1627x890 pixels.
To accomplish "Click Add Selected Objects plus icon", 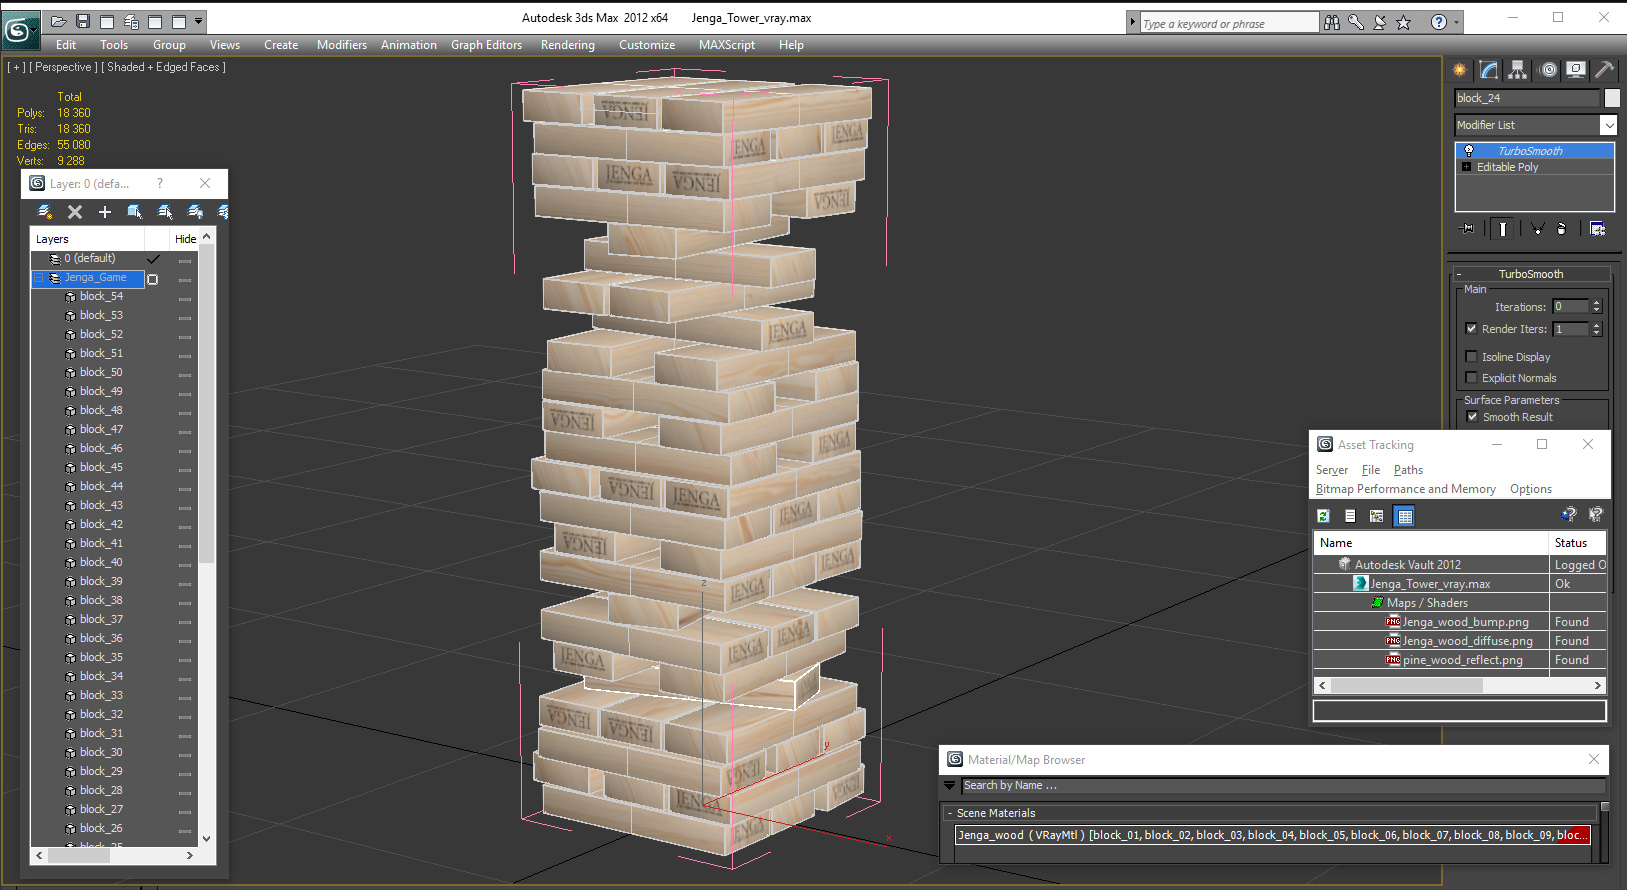I will [105, 212].
